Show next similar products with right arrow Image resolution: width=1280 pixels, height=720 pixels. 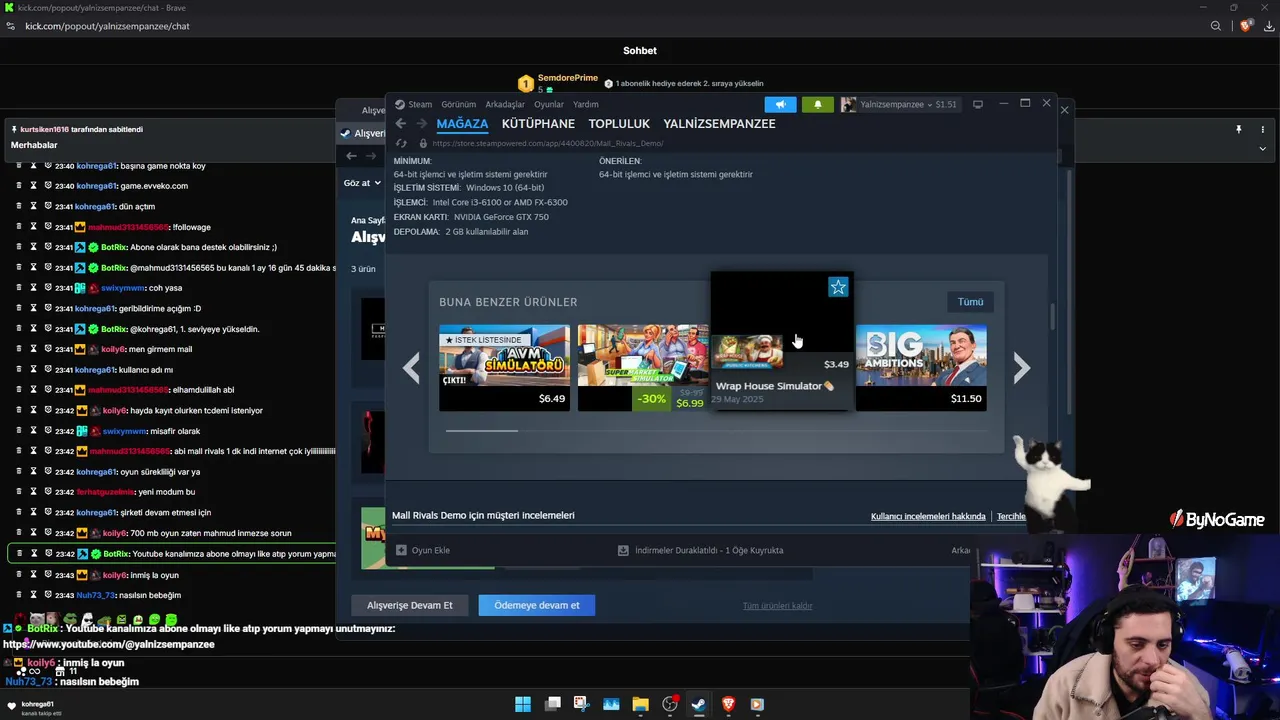tap(1021, 368)
